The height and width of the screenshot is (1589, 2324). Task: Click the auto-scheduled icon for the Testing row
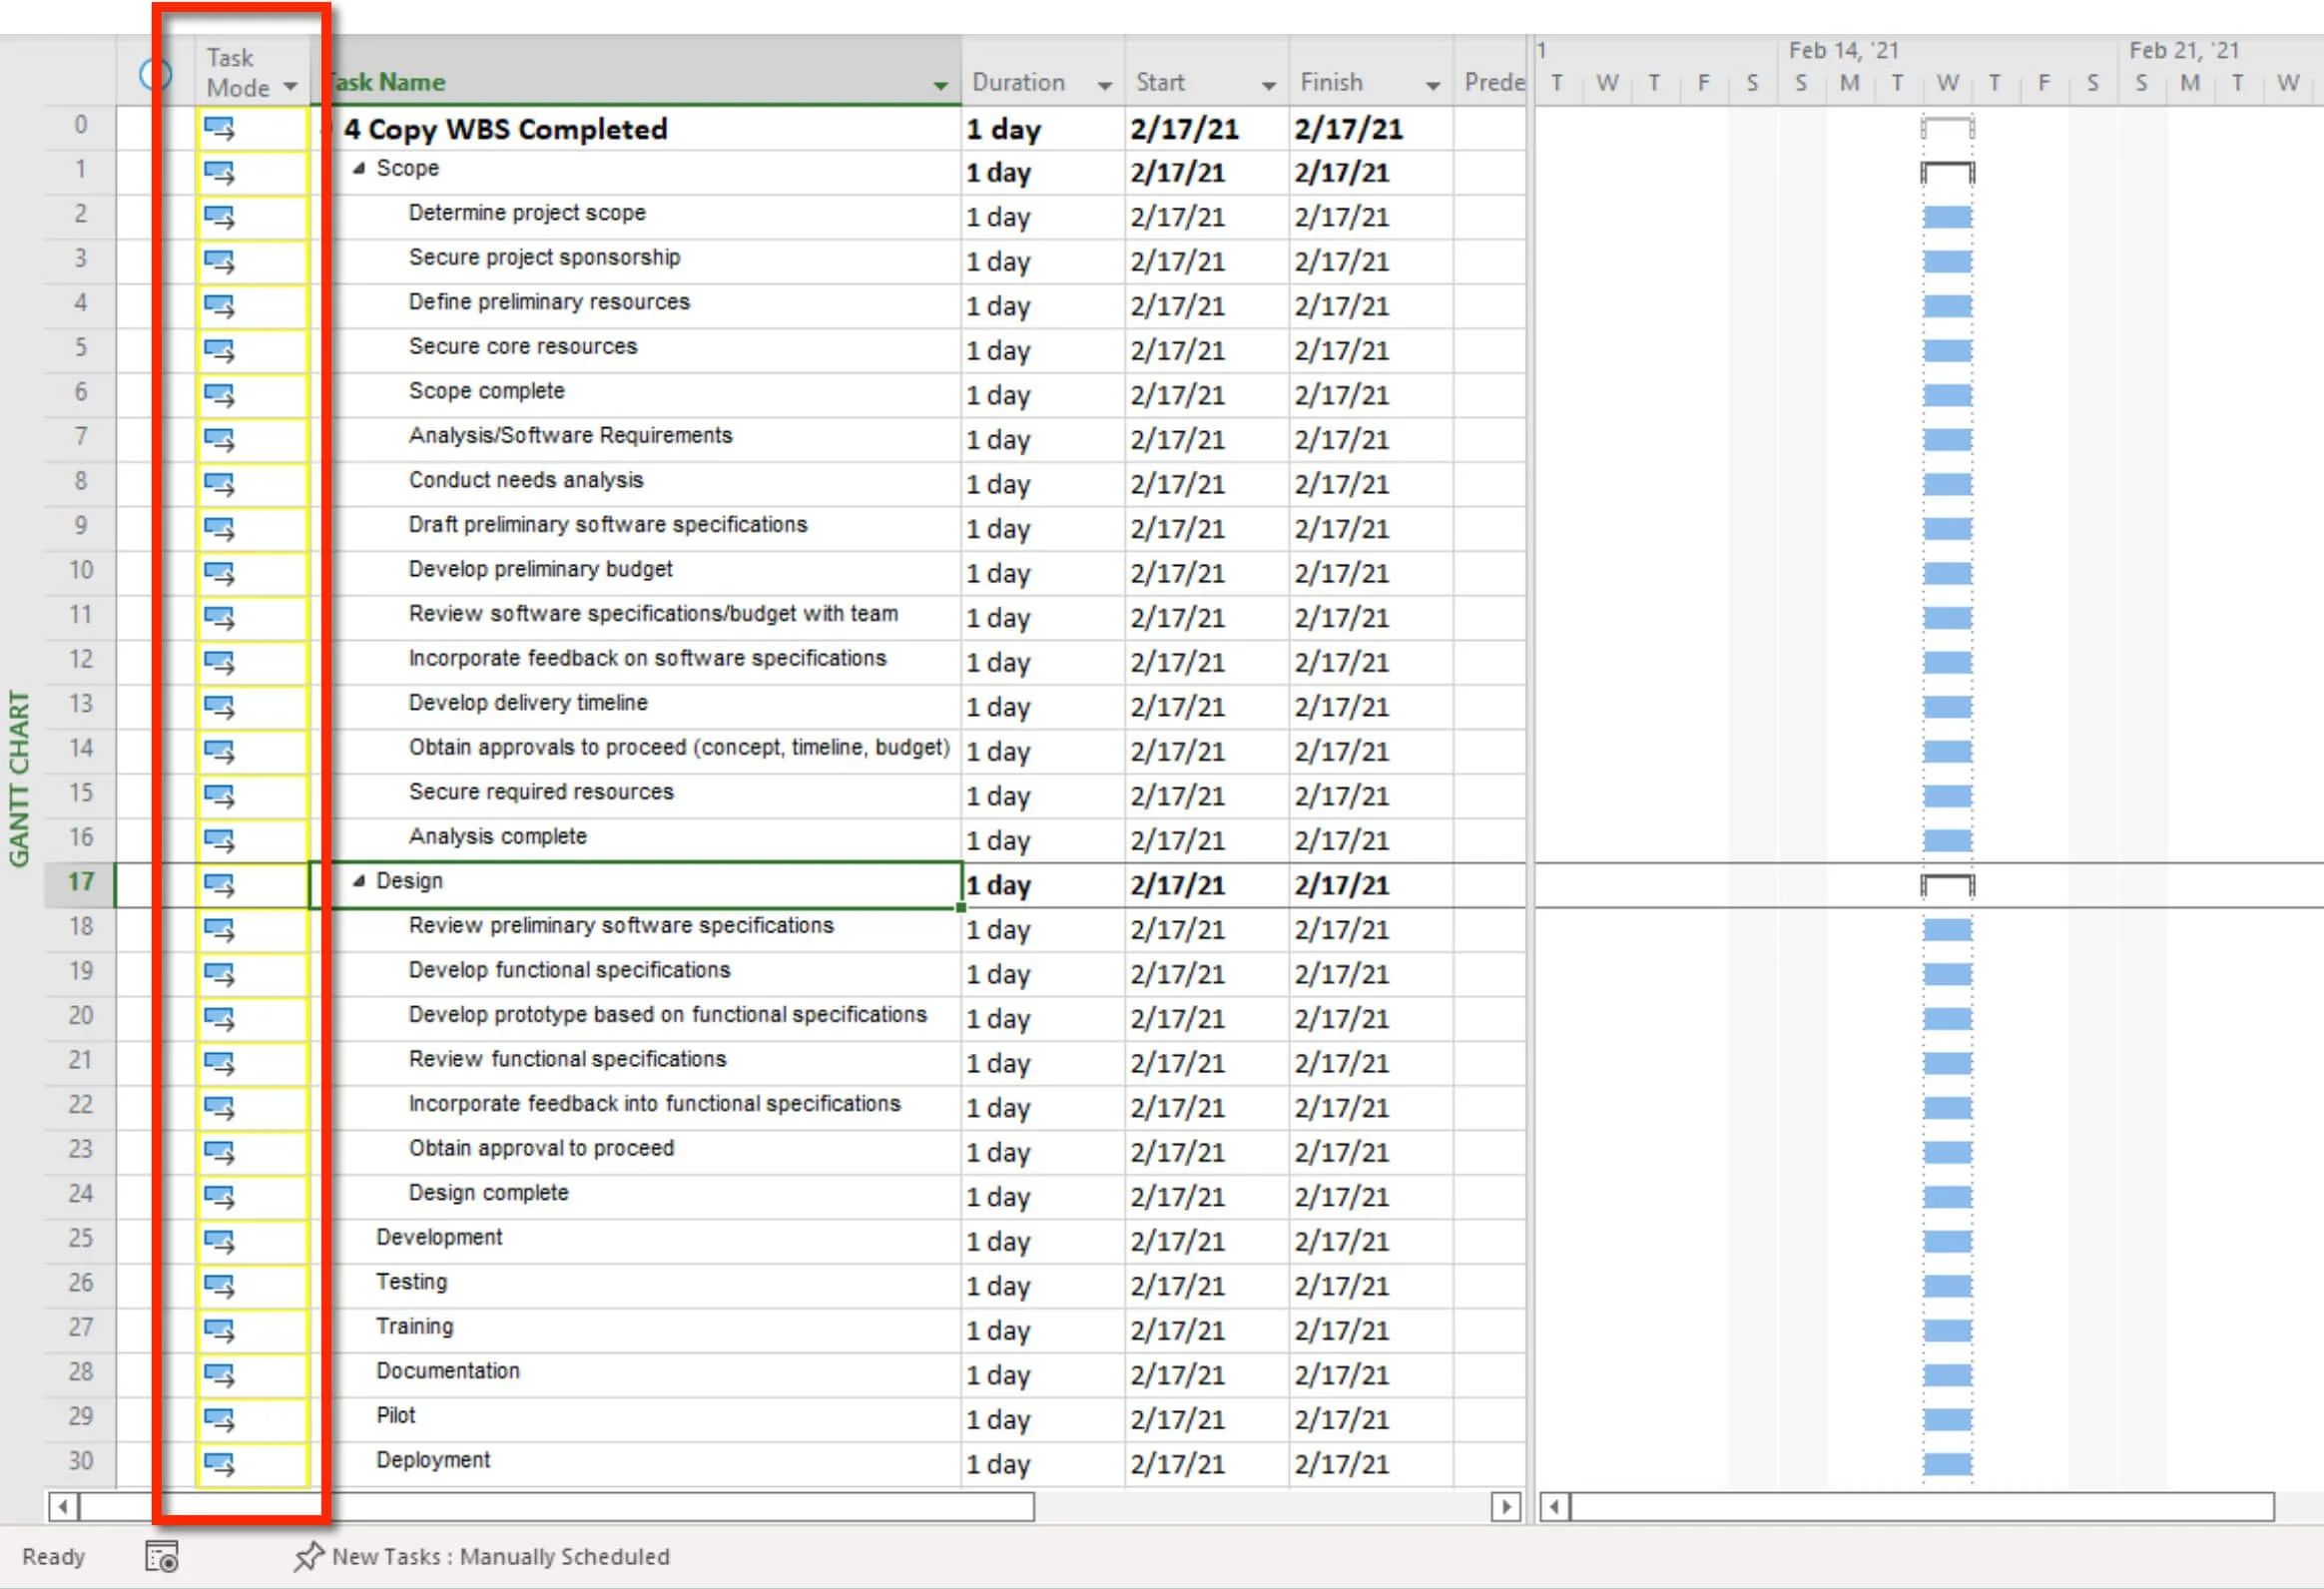(x=219, y=1285)
